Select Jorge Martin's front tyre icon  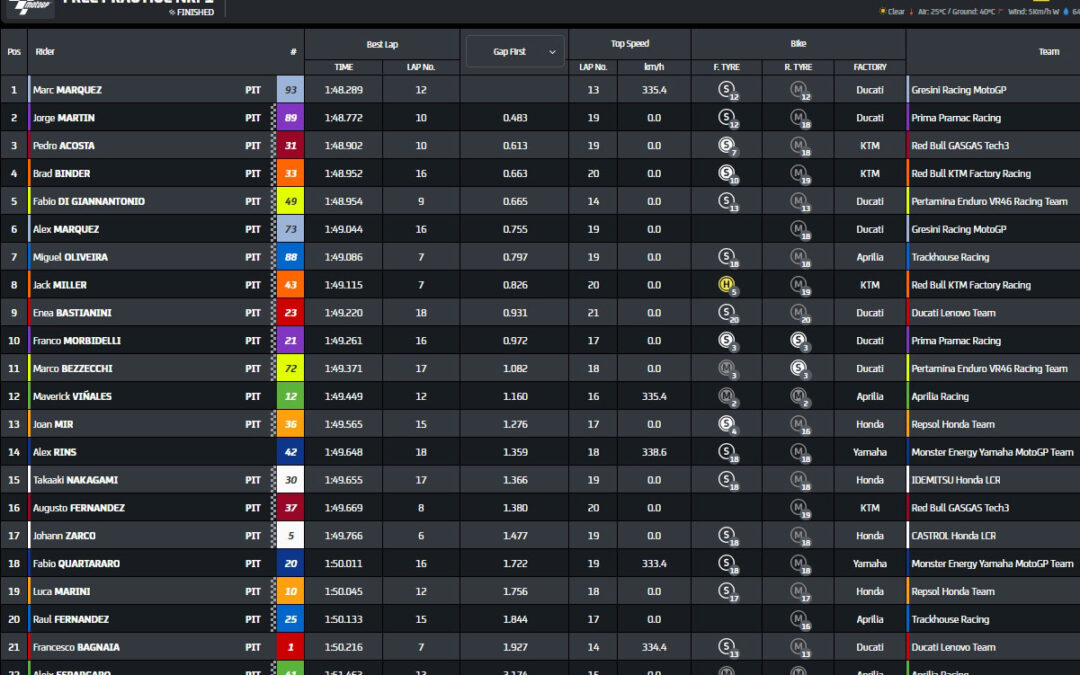[727, 118]
